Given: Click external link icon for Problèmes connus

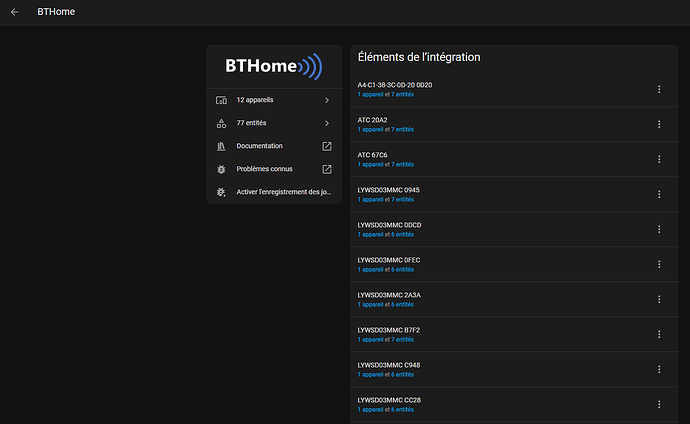Looking at the screenshot, I should coord(327,169).
